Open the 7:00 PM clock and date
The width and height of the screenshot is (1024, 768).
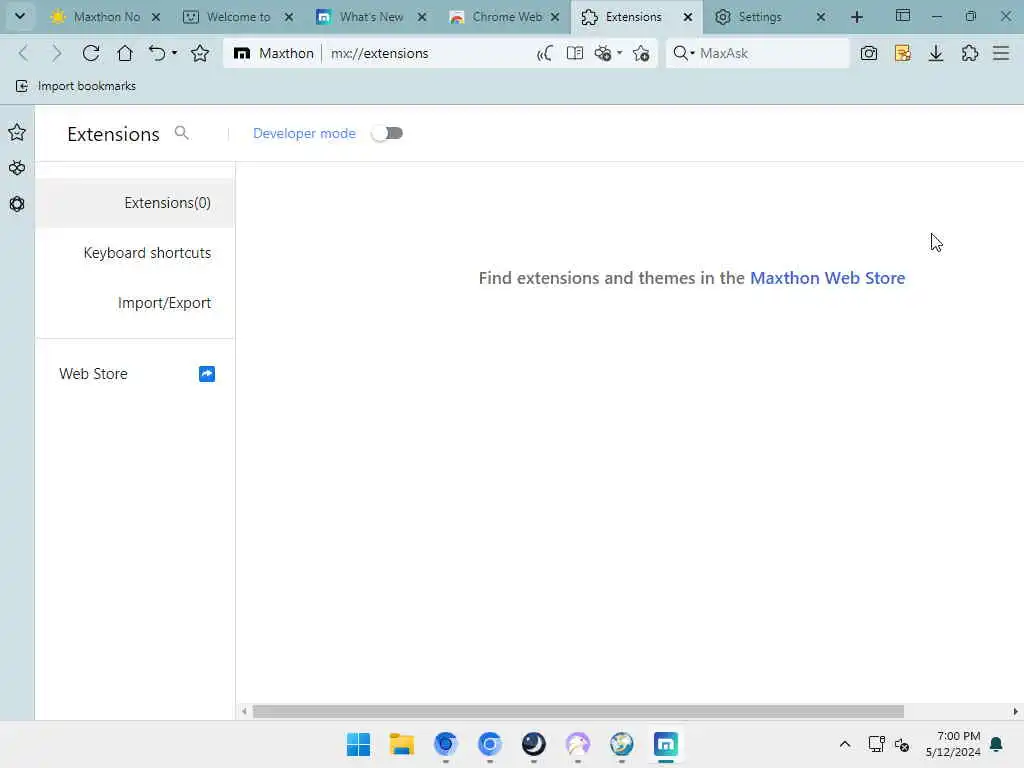(953, 744)
